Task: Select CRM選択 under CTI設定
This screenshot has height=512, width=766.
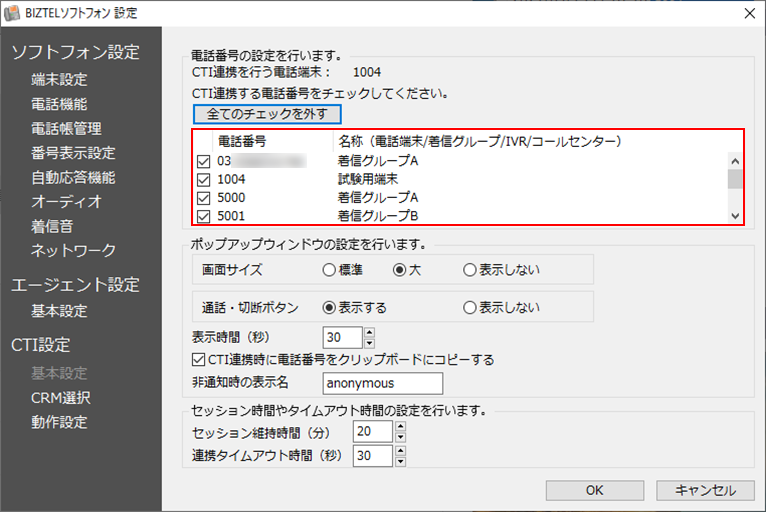Action: 61,398
